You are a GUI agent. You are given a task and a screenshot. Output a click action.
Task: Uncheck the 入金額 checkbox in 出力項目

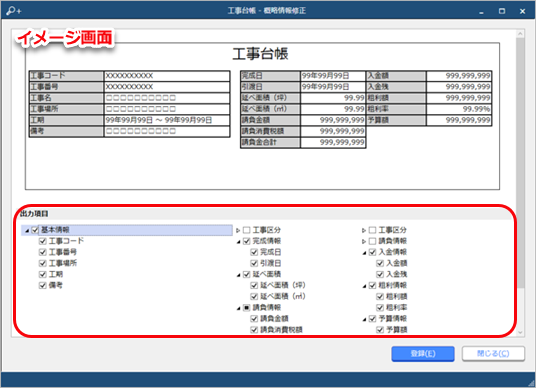[x=380, y=263]
